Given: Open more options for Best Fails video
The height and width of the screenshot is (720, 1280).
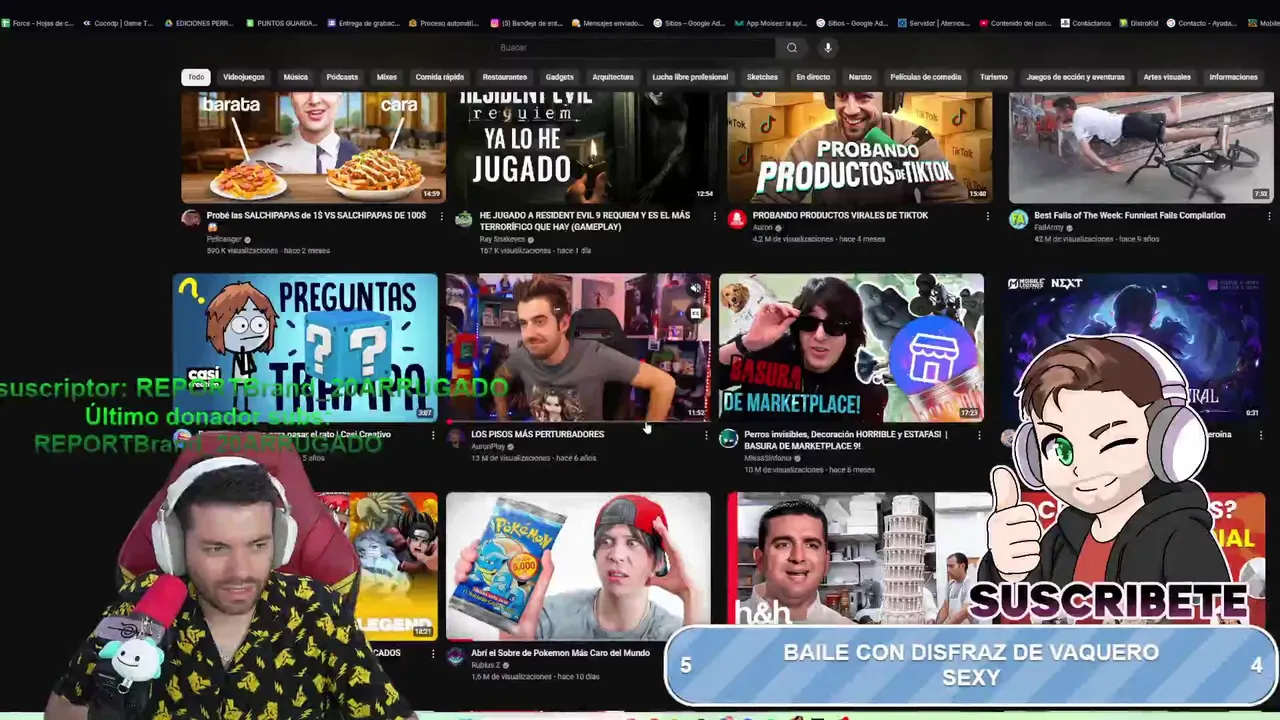Looking at the screenshot, I should (1269, 216).
